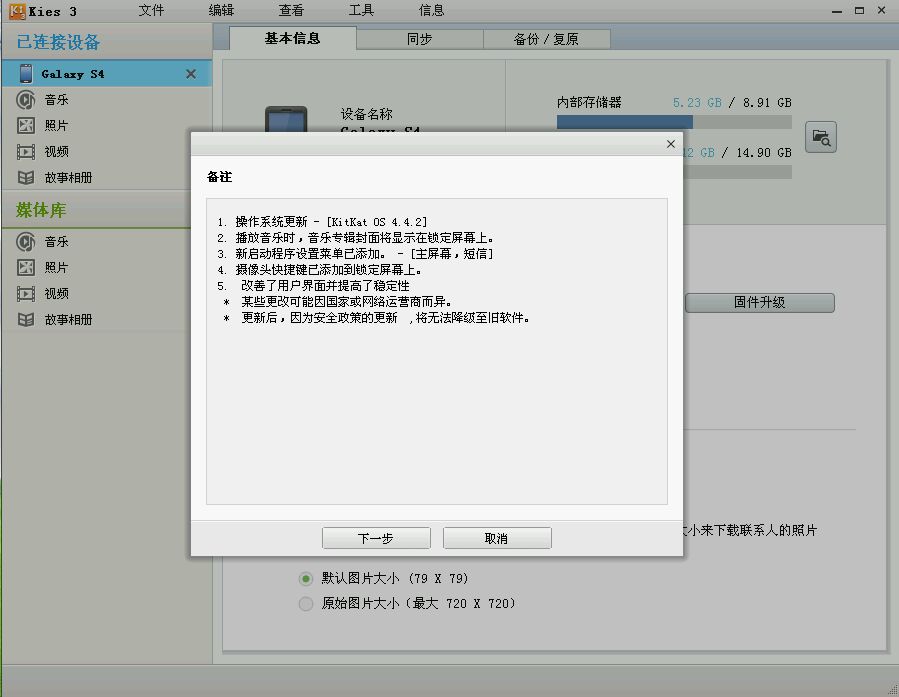899x697 pixels.
Task: Disconnect Galaxy S4 with its X icon
Action: coord(191,74)
